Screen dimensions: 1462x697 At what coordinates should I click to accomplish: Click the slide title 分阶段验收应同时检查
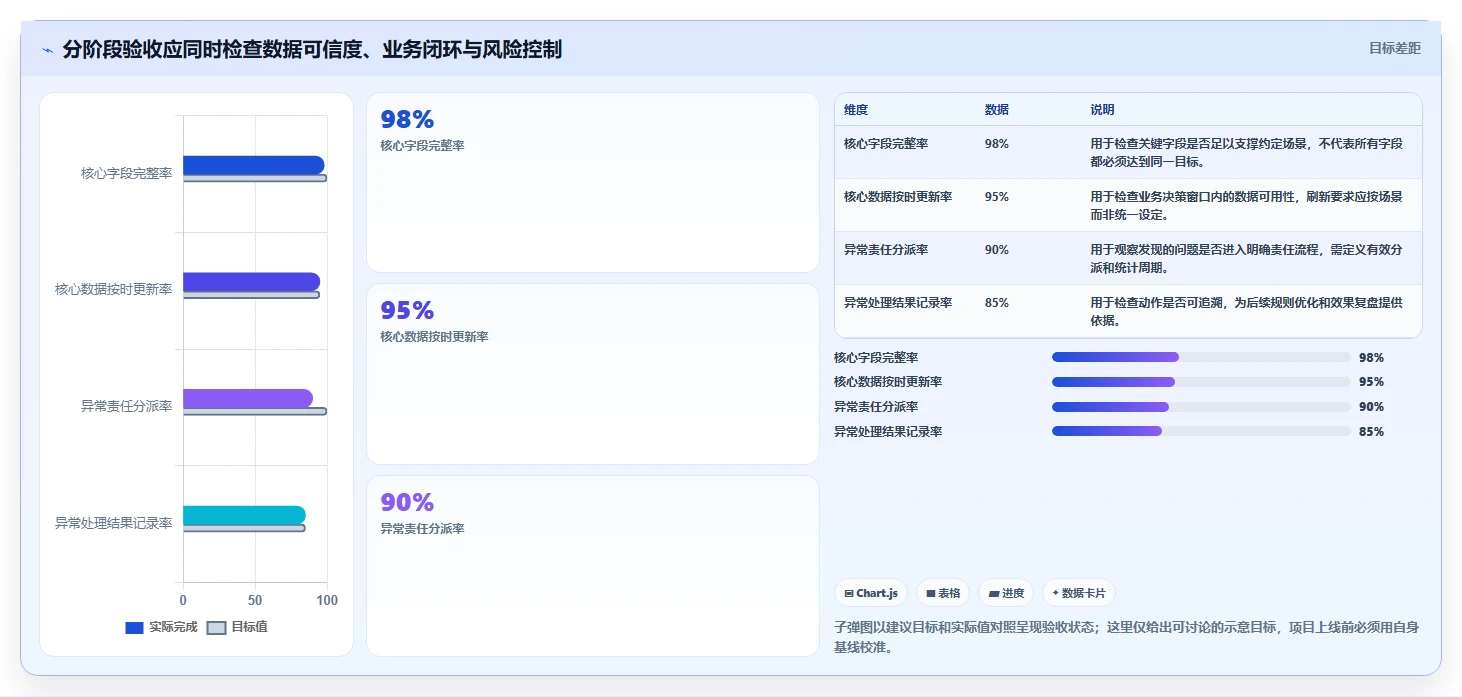(312, 49)
